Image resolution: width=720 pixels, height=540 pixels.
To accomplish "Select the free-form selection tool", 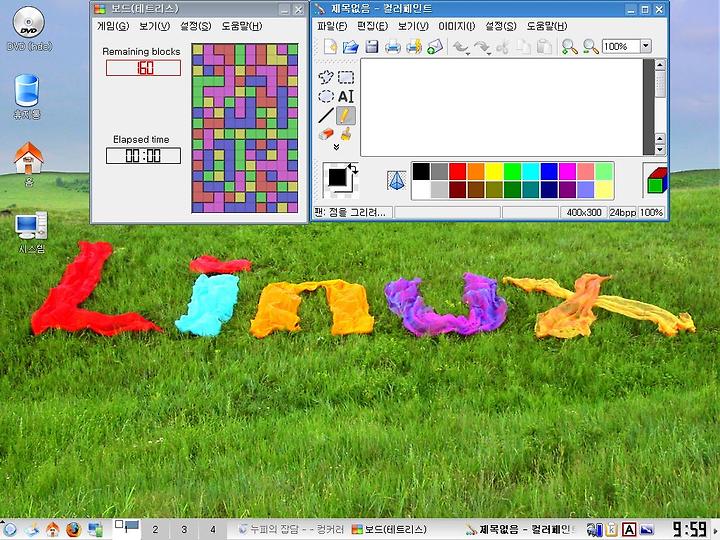I will (x=326, y=77).
